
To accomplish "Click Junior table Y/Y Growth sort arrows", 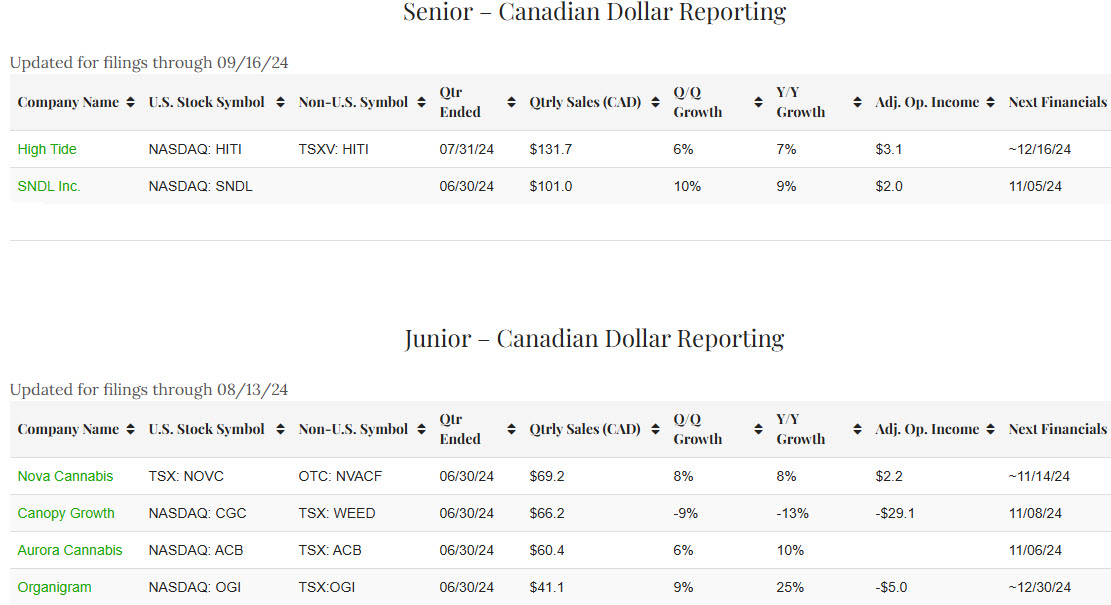I will [x=857, y=429].
